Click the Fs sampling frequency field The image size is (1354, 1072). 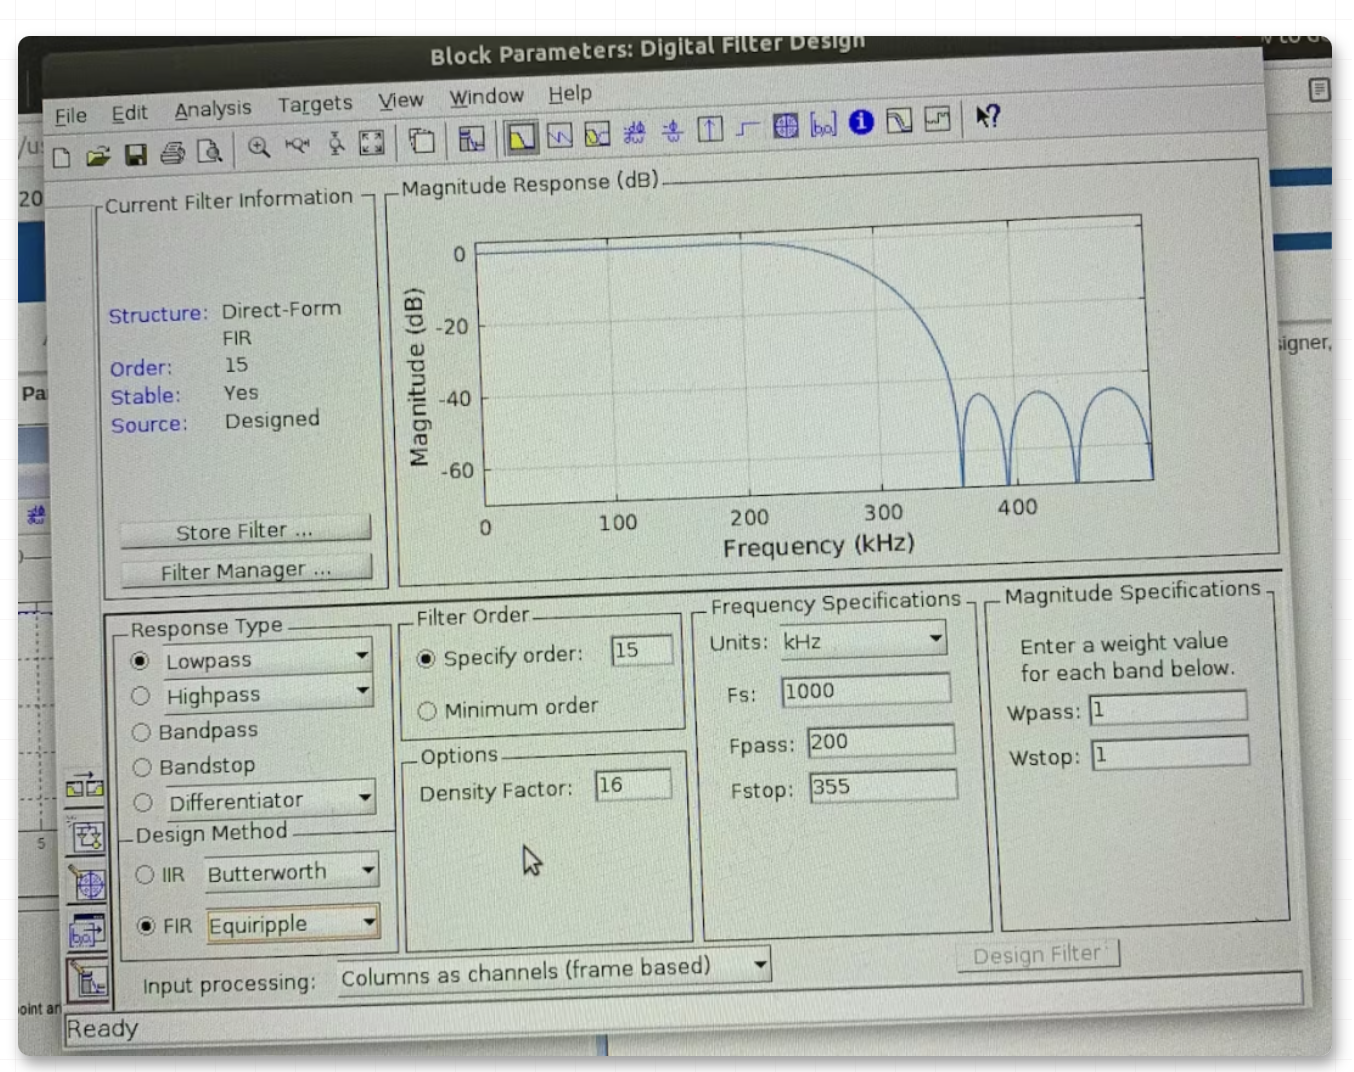(x=866, y=690)
